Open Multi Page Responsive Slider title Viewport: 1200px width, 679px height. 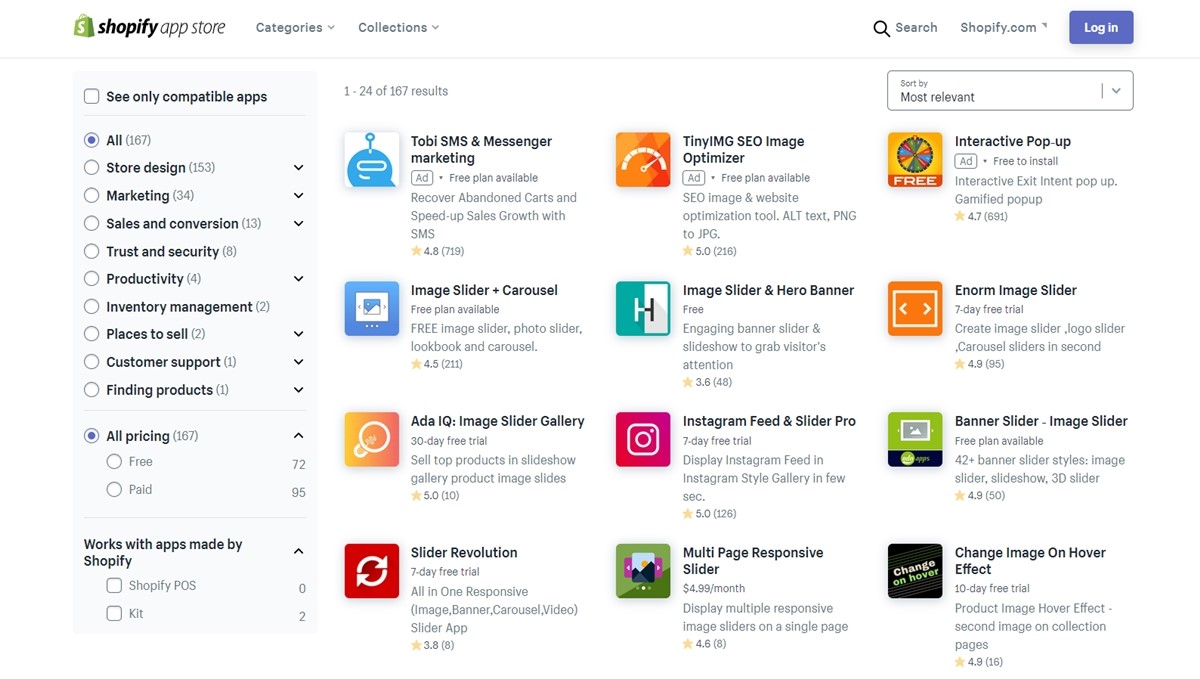tap(753, 561)
